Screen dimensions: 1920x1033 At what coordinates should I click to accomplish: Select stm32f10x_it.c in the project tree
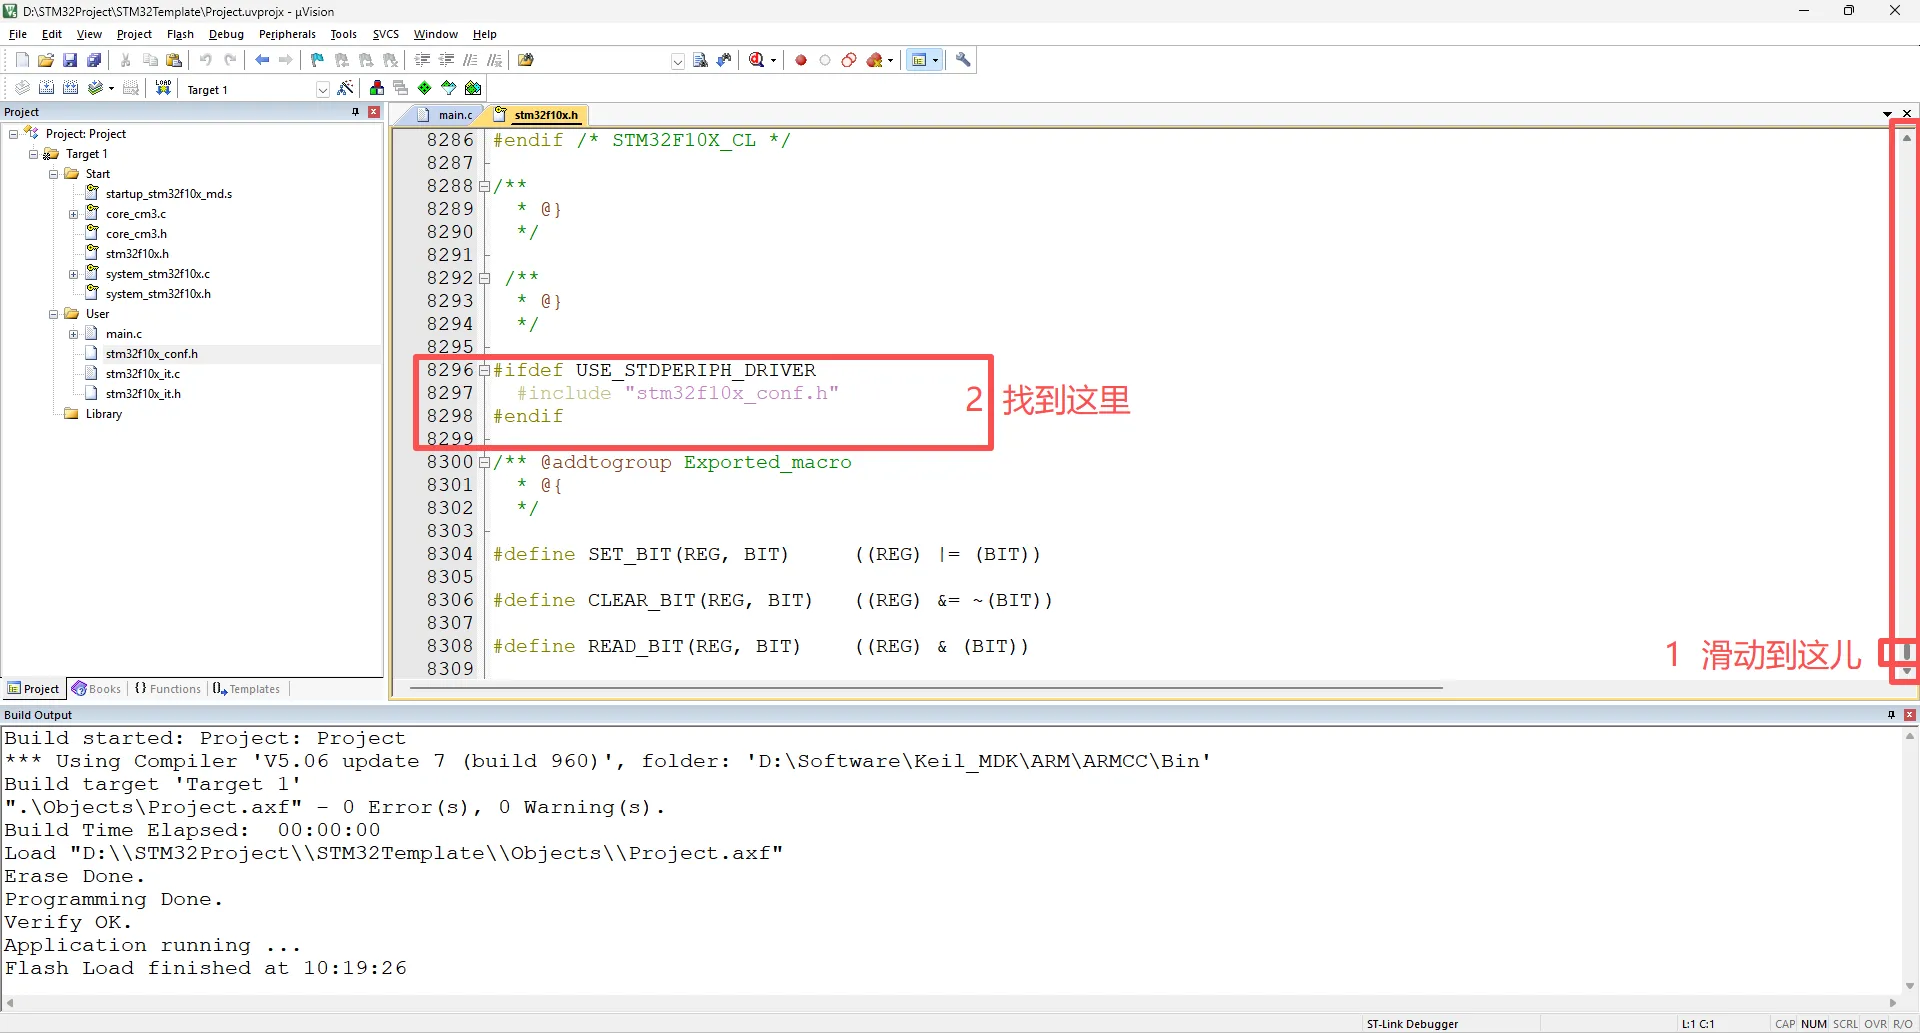pos(143,374)
